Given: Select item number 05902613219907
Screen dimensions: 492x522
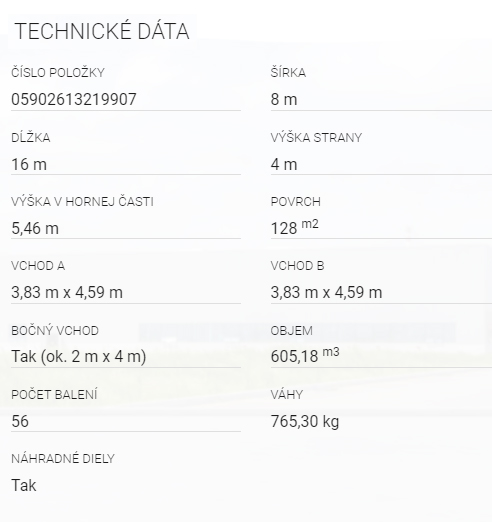Looking at the screenshot, I should 74,99.
